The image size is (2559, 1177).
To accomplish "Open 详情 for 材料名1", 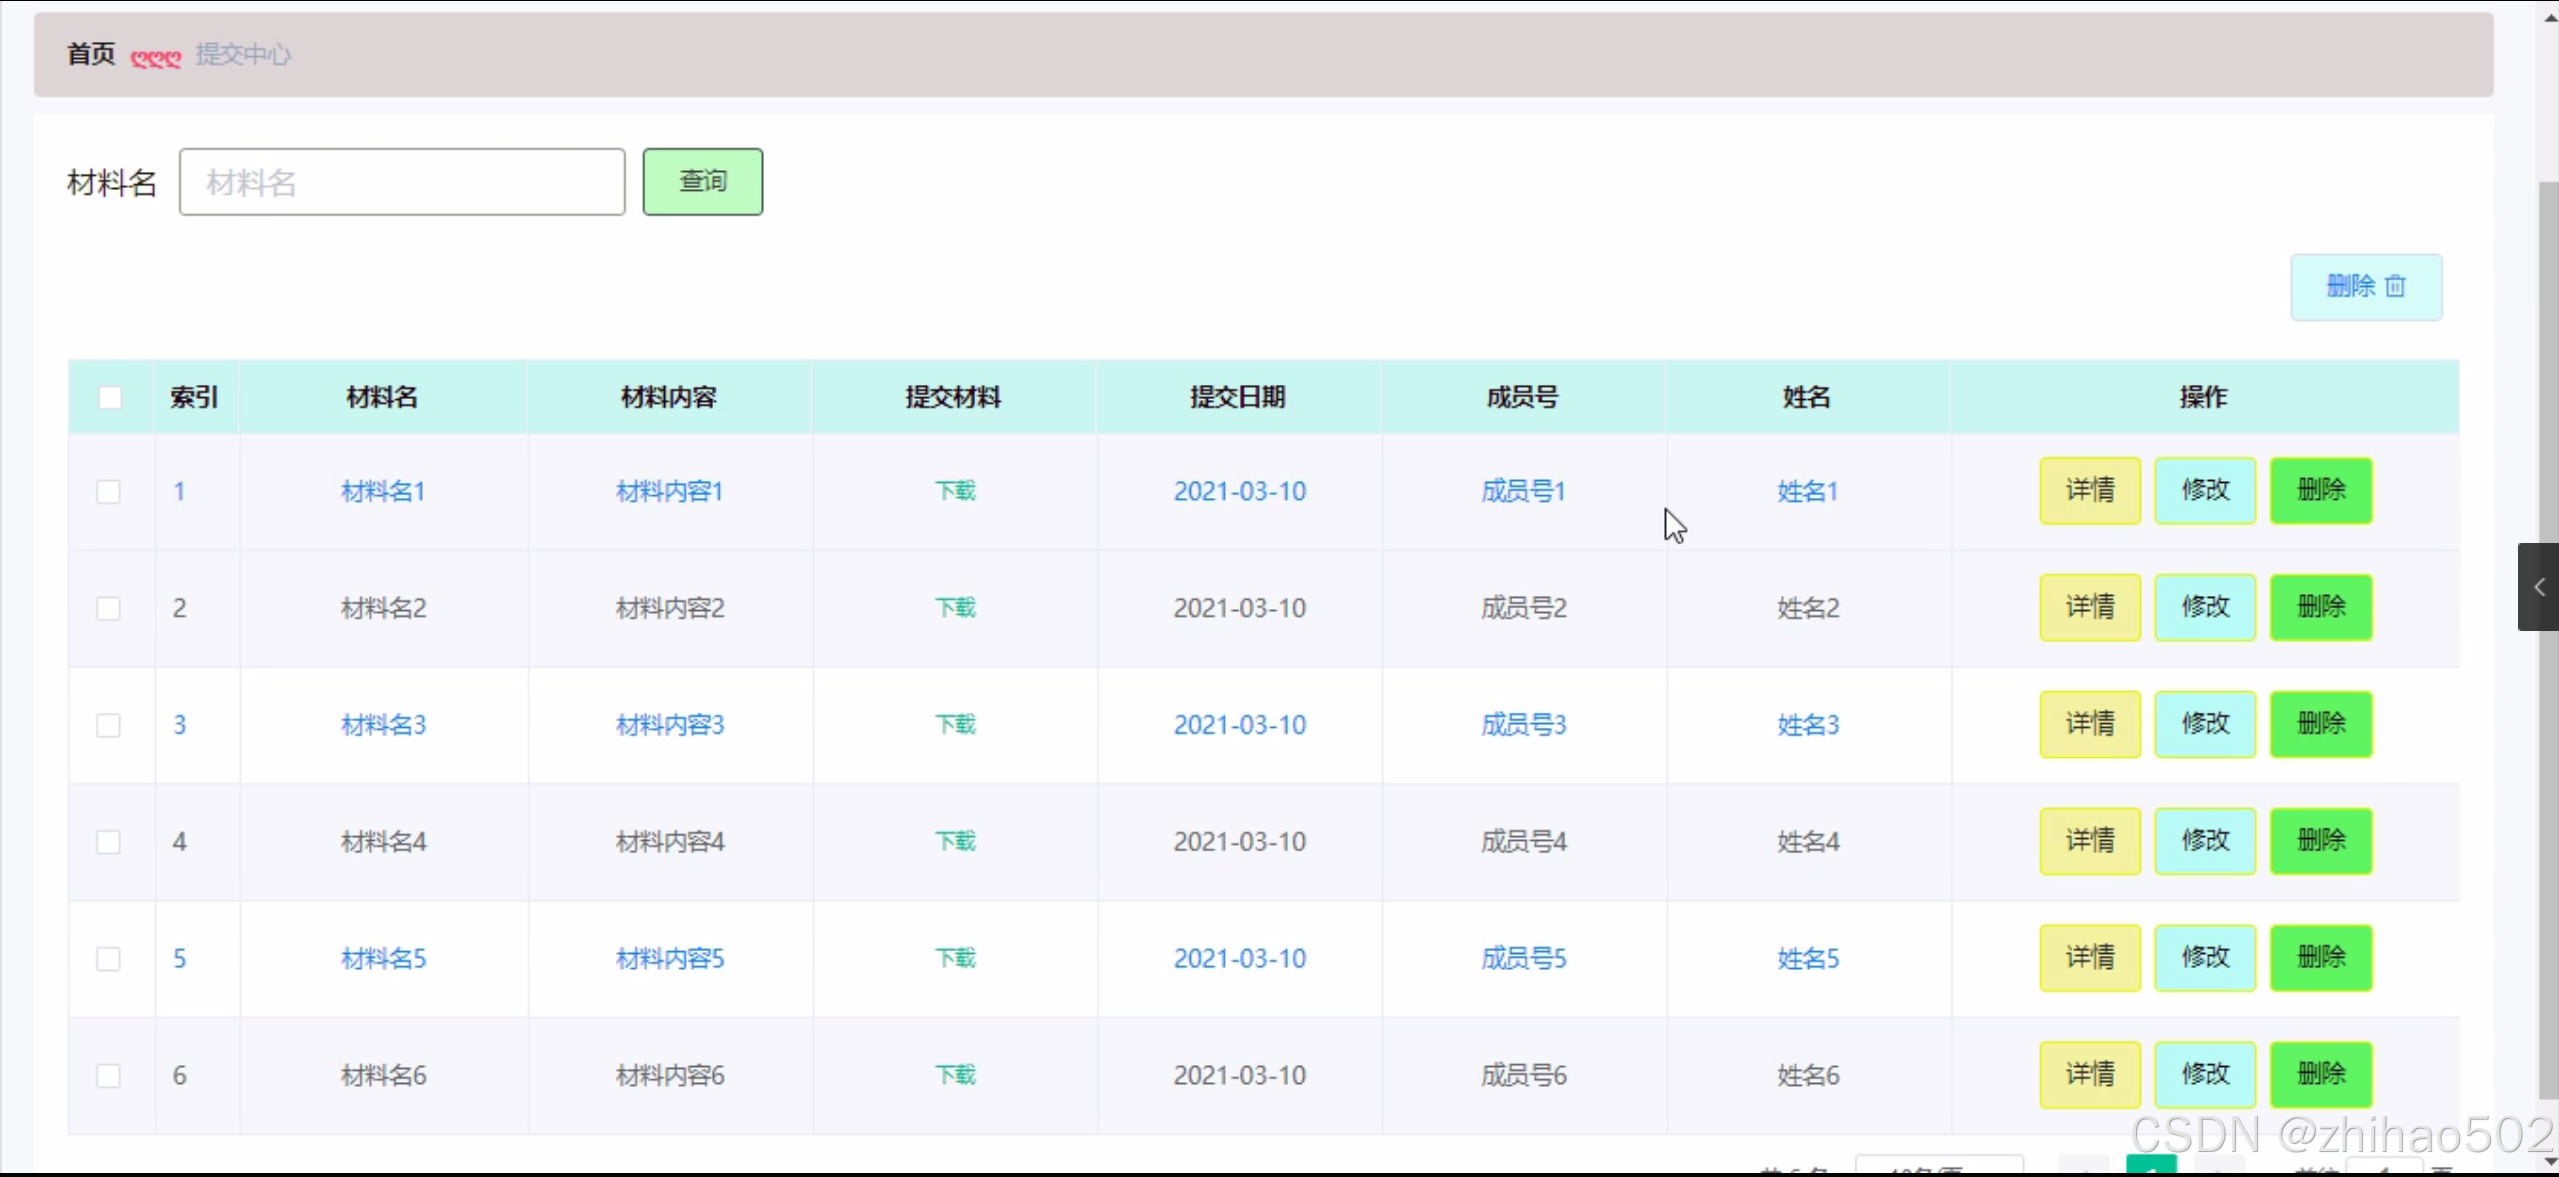I will [x=2089, y=490].
